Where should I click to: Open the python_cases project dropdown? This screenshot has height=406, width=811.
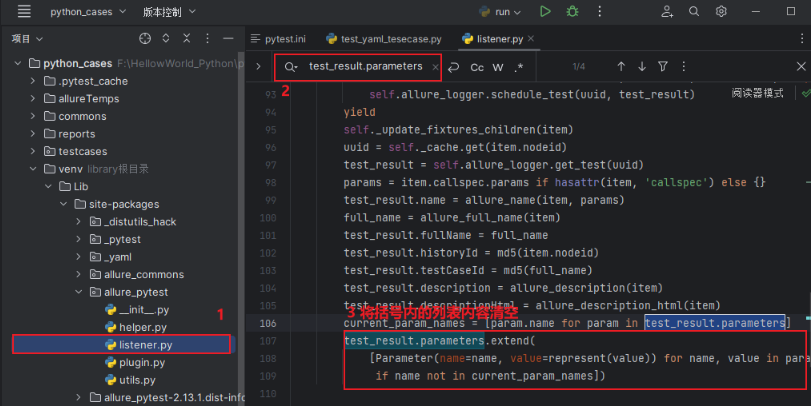[x=88, y=11]
